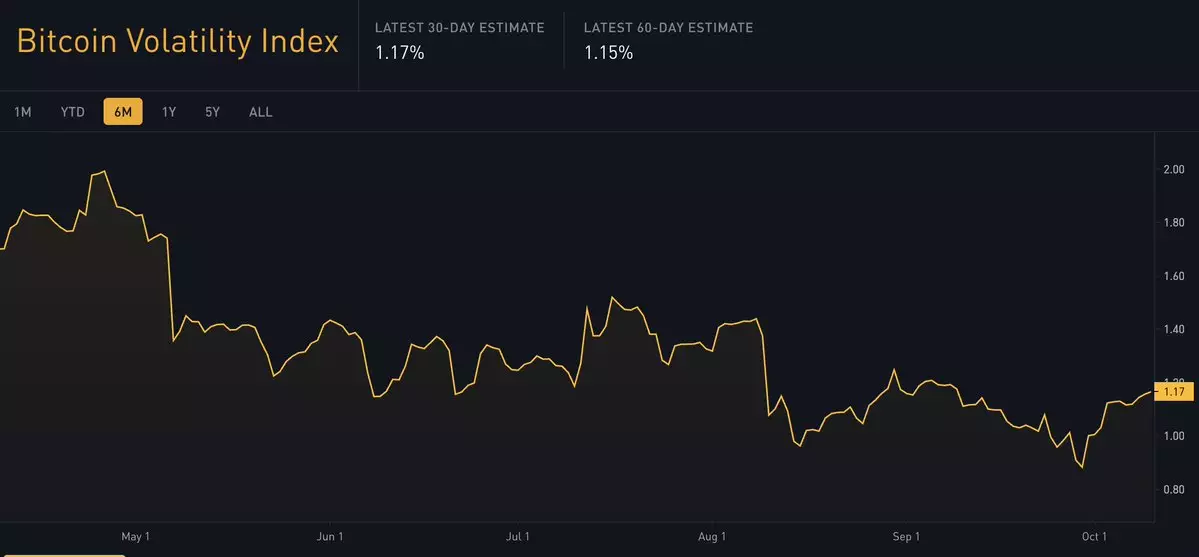
Task: Click the 0.80 y-axis scale label
Action: pyautogui.click(x=1173, y=489)
